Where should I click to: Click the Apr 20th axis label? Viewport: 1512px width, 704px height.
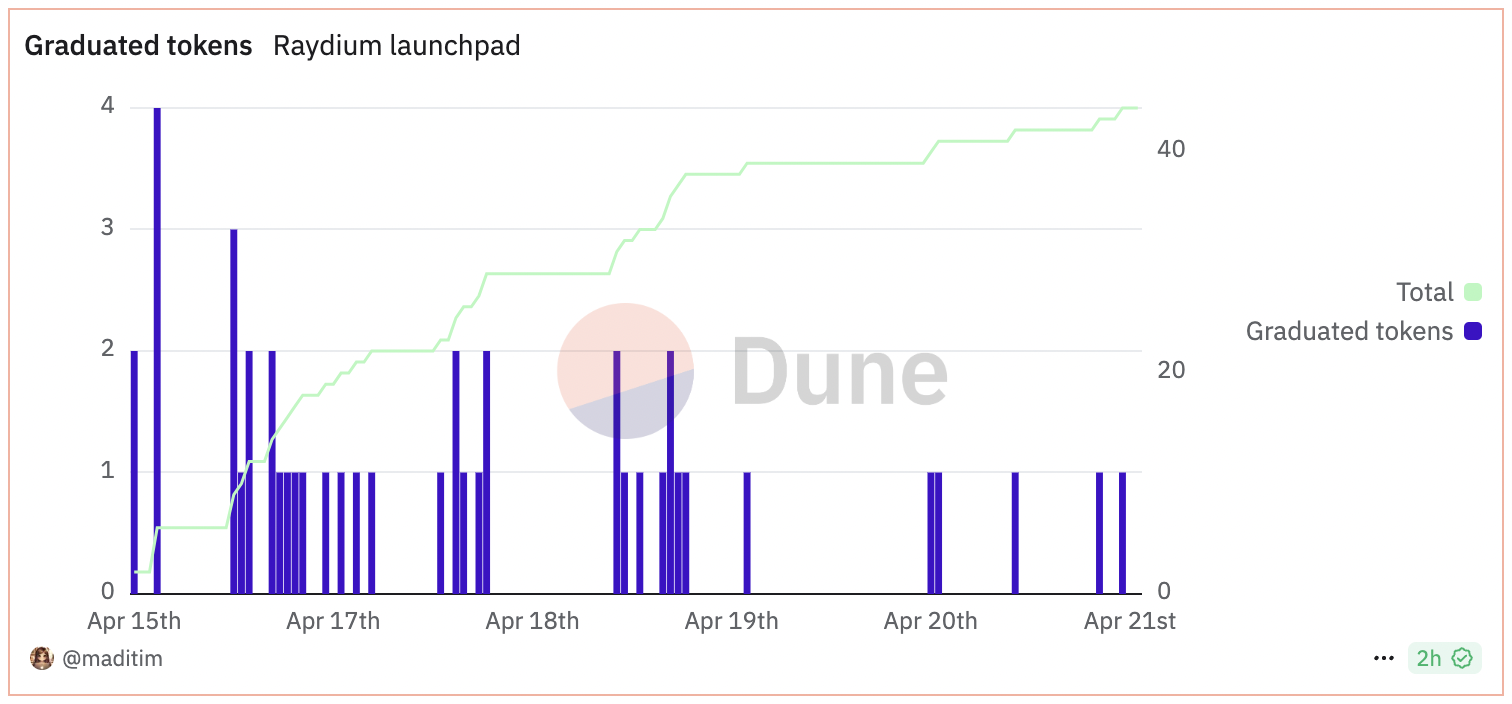(930, 621)
